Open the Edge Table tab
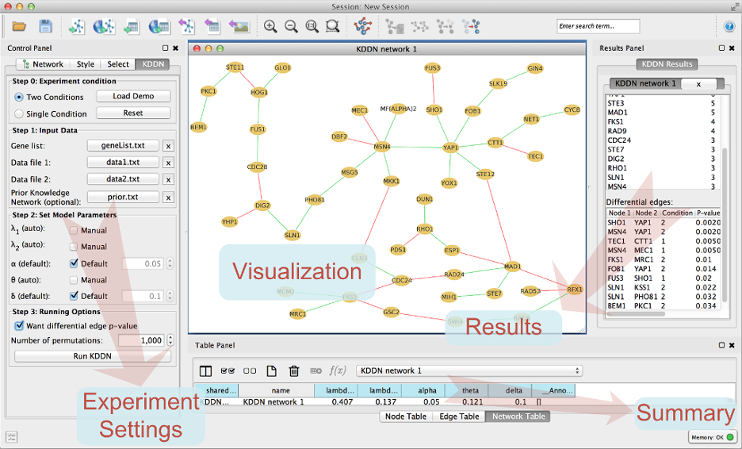This screenshot has width=742, height=449. (456, 416)
